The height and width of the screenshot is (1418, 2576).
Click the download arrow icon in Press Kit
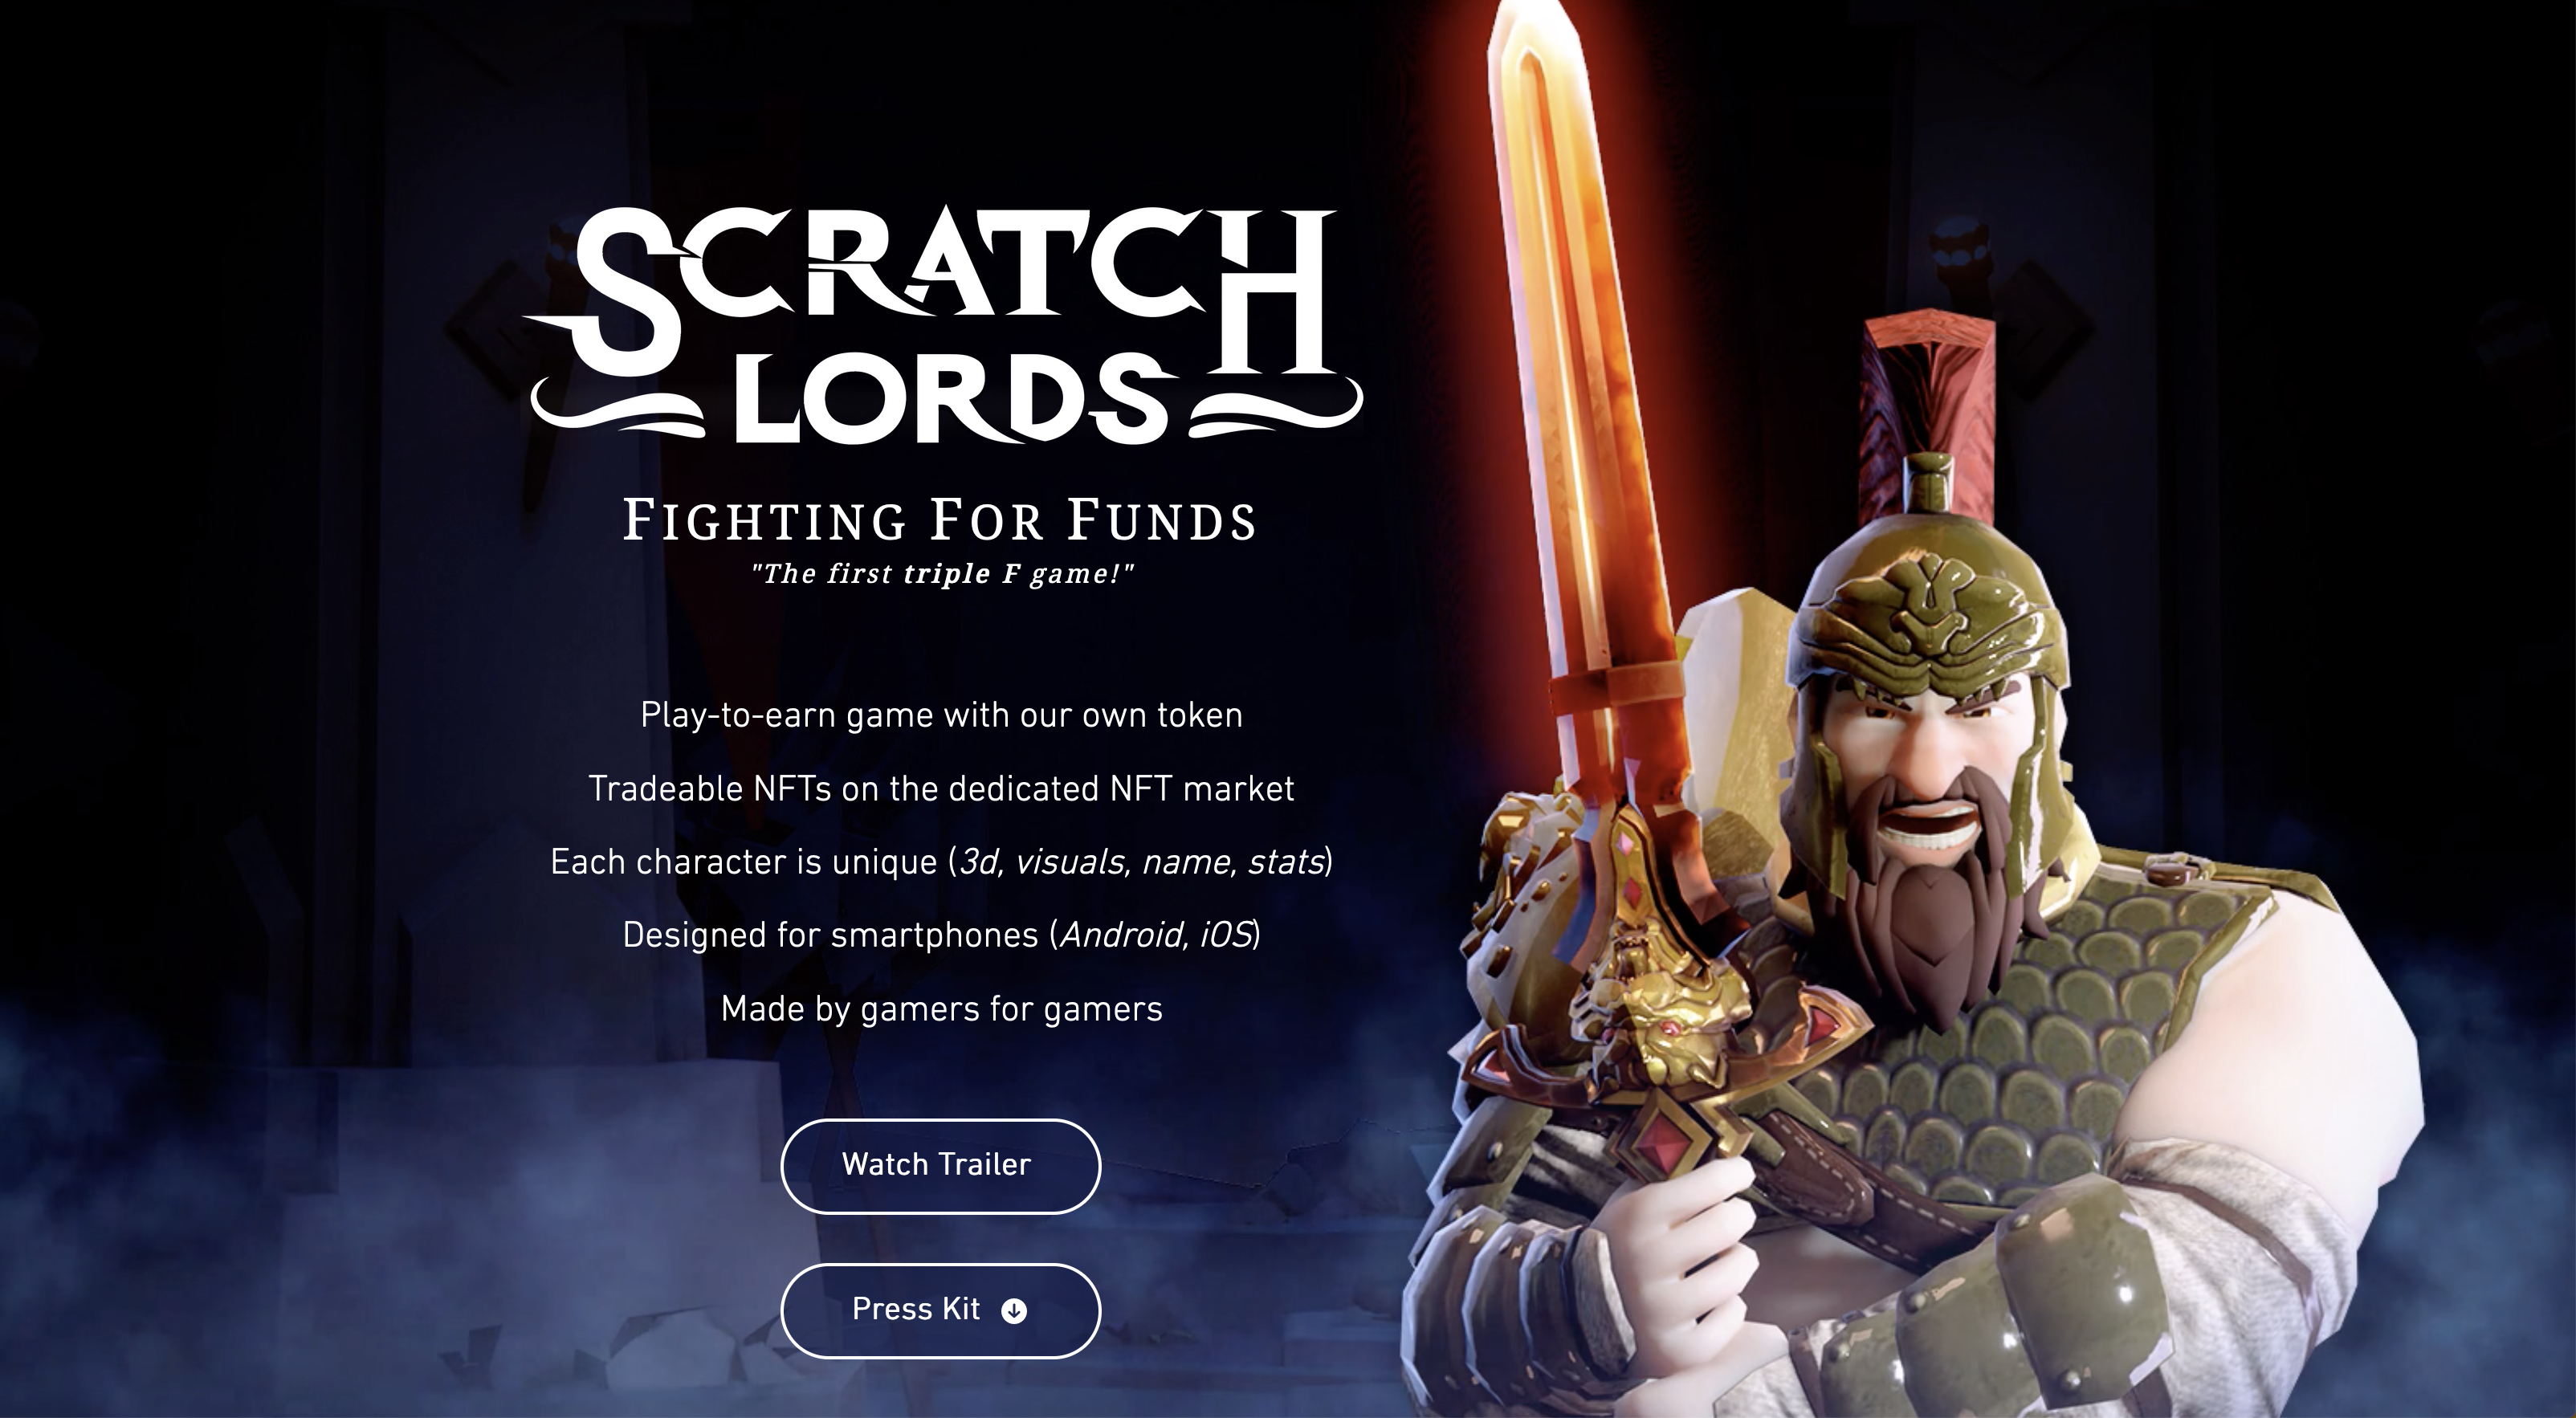1014,1311
